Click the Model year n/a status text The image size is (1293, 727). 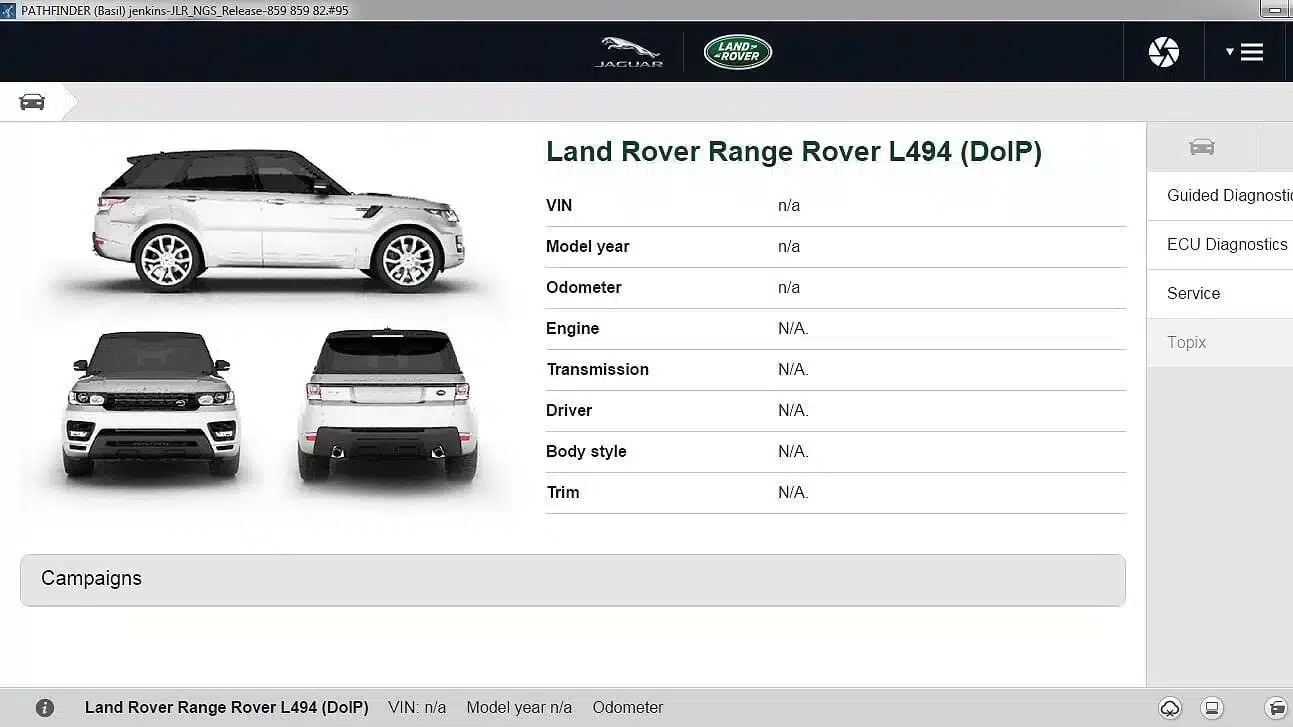tap(519, 707)
